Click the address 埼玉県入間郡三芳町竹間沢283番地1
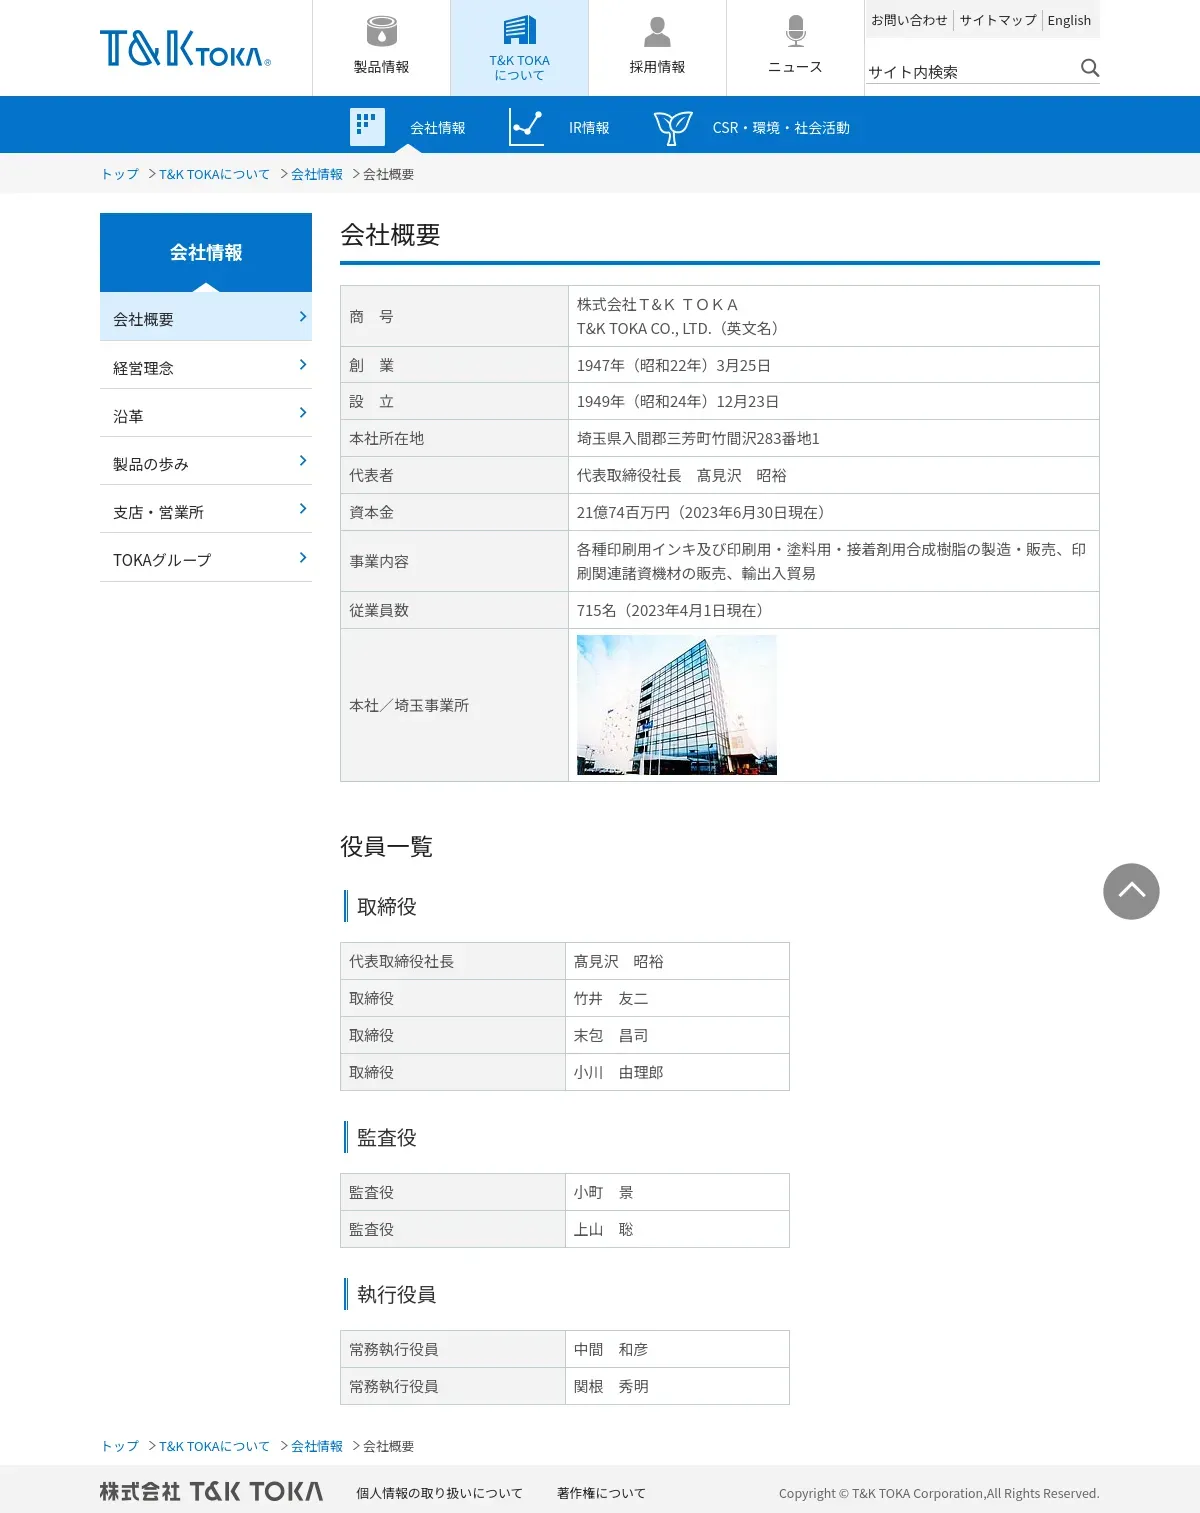Viewport: 1200px width, 1513px height. (698, 438)
